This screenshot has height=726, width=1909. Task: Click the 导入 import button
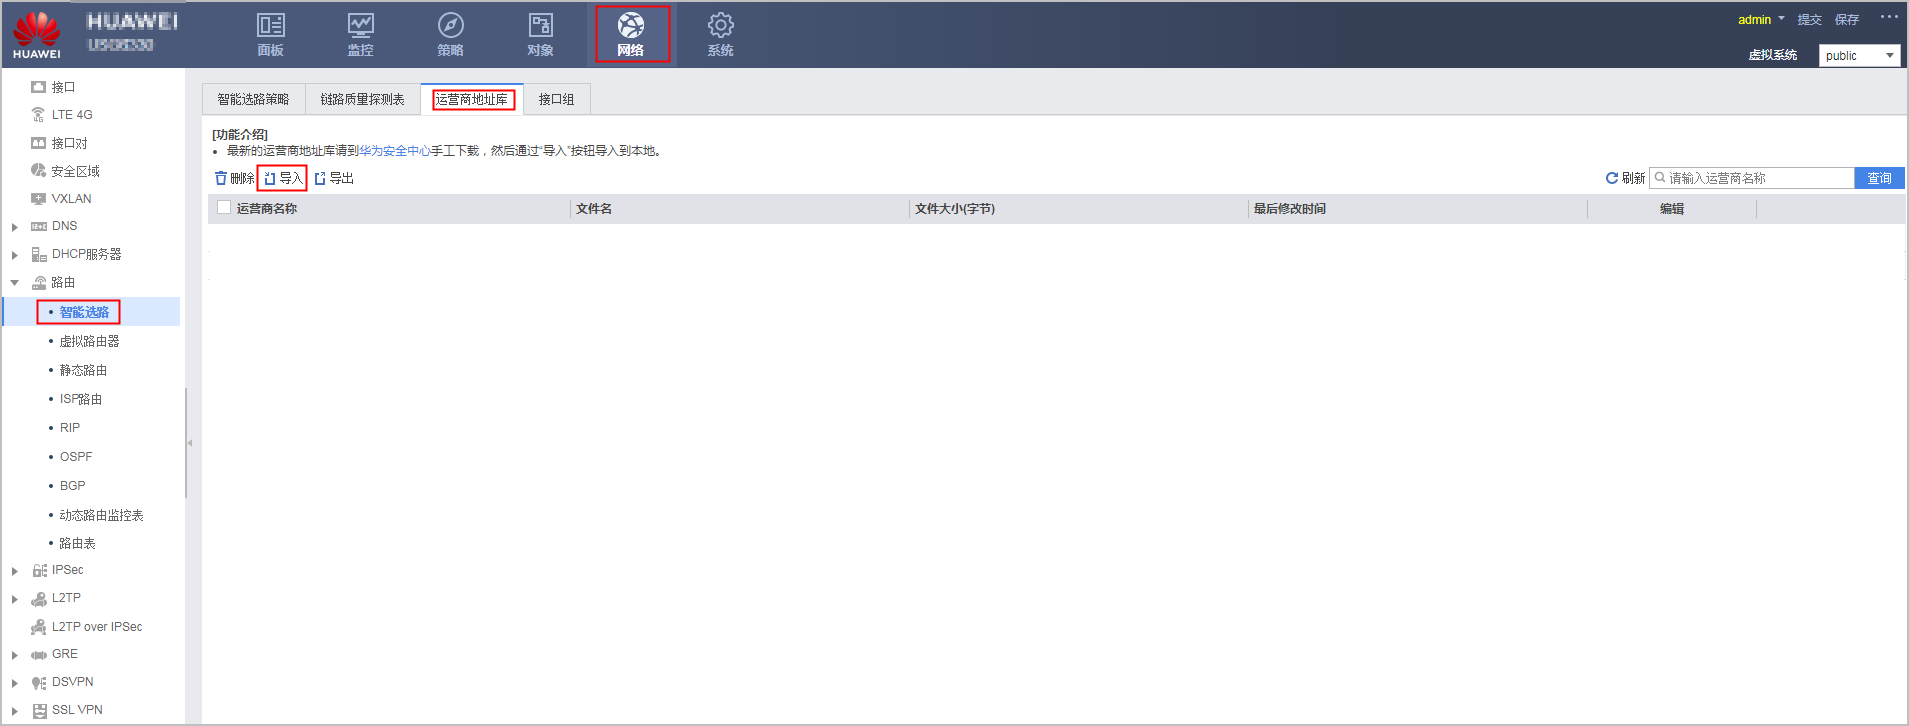pos(282,178)
